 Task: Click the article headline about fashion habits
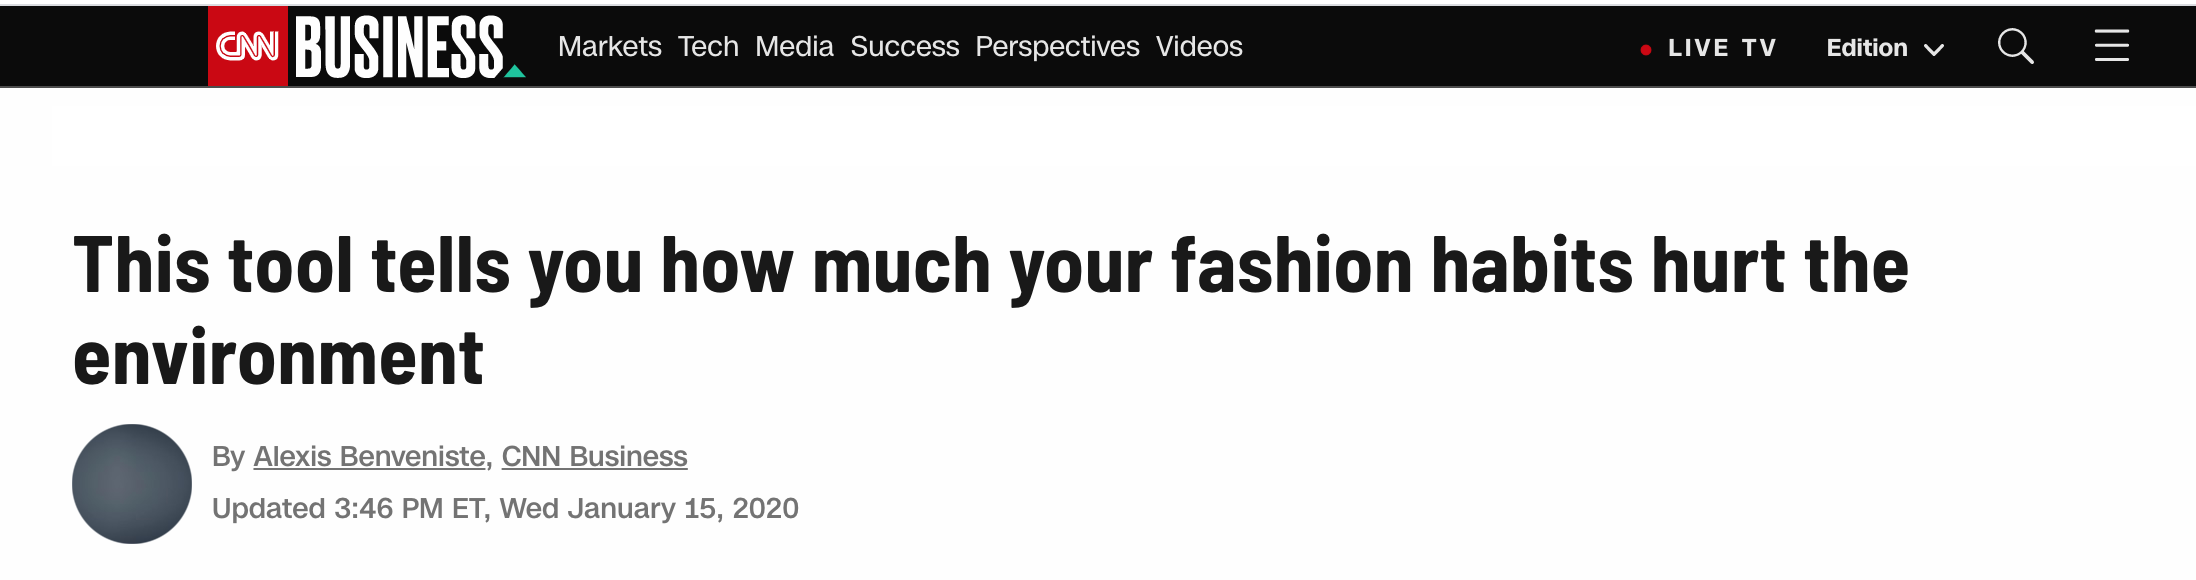point(990,311)
